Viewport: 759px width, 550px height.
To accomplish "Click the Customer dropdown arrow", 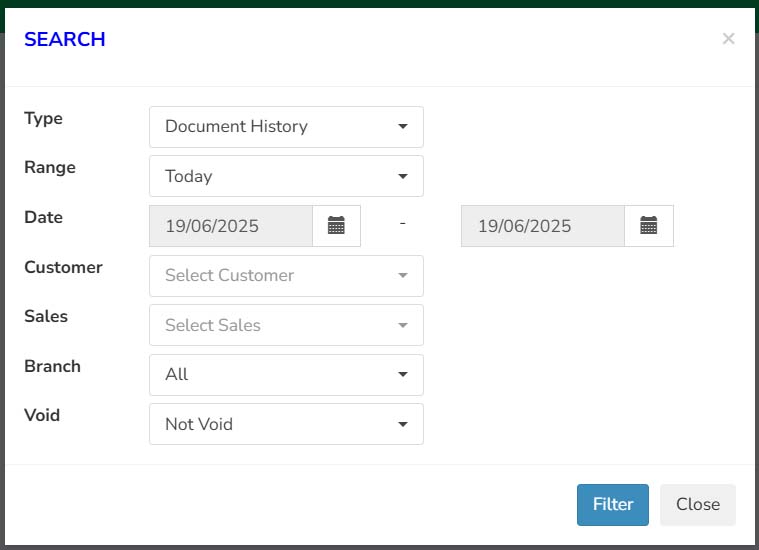I will tap(403, 275).
